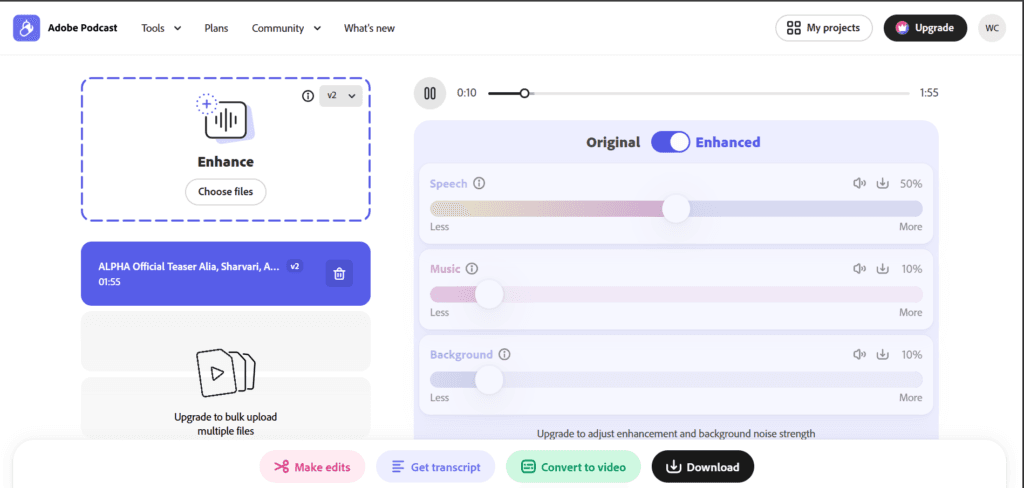This screenshot has width=1024, height=488.
Task: Click the Background 10% value
Action: pyautogui.click(x=911, y=355)
